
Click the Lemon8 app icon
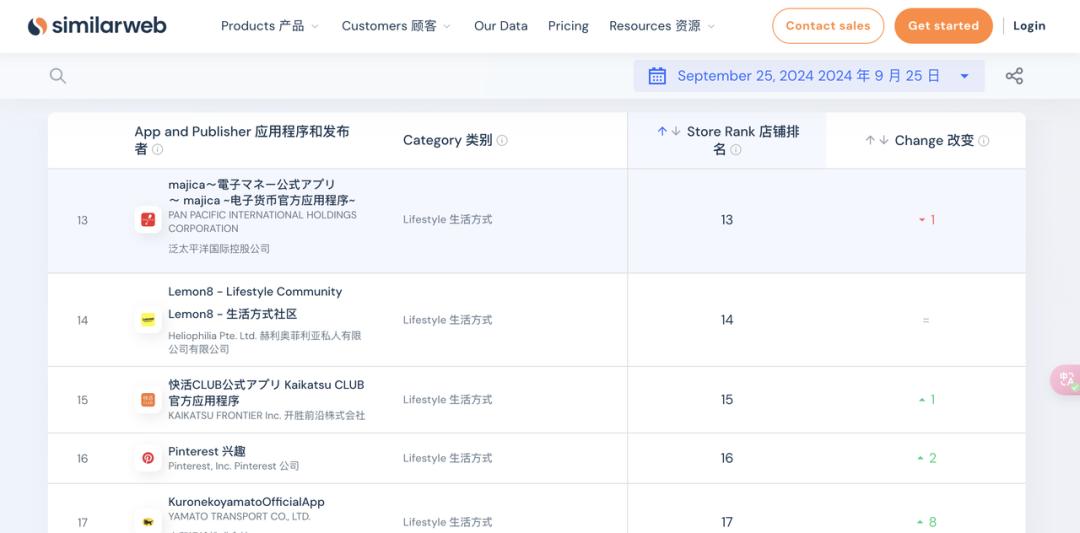coord(148,320)
